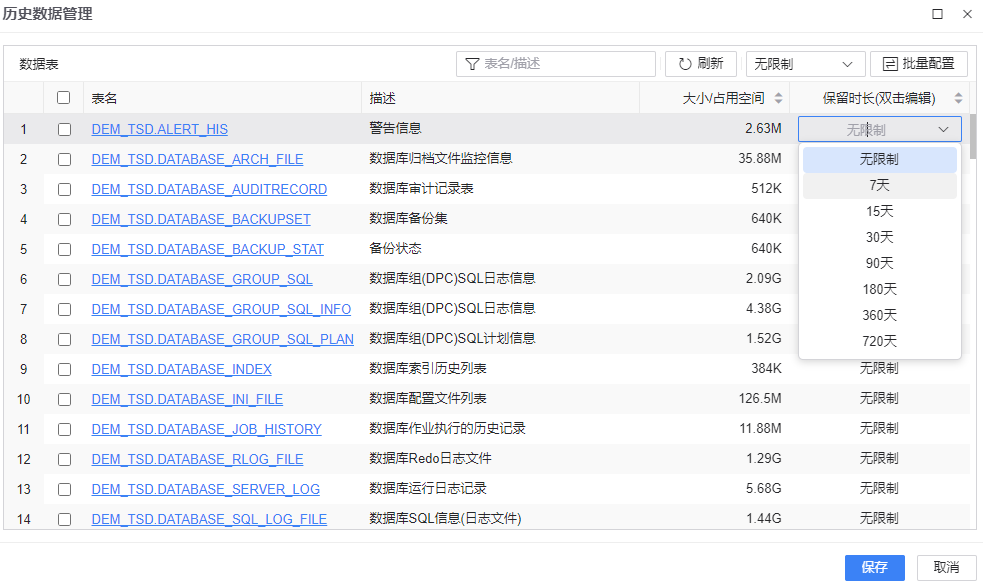This screenshot has height=586, width=983.
Task: Open the toolbar 无限制 retention dropdown
Action: [x=805, y=64]
